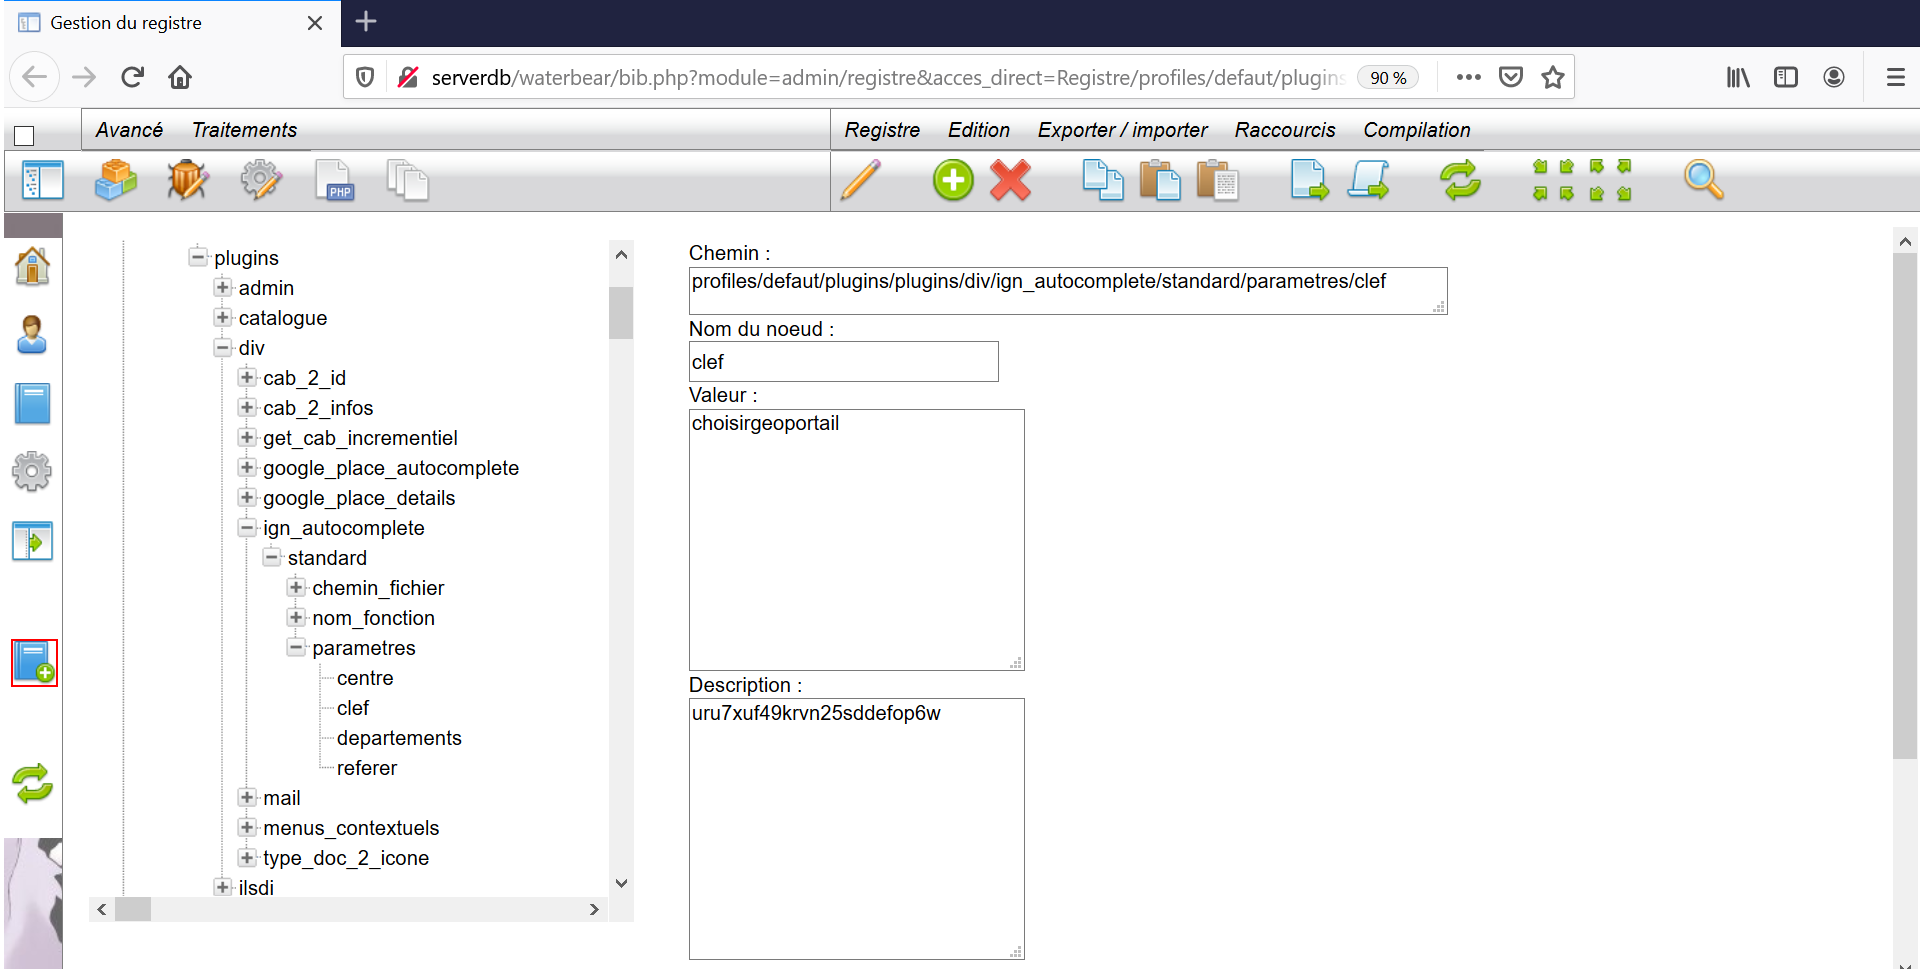Collapse the ign_autocomplete node
The width and height of the screenshot is (1920, 969).
(x=247, y=527)
